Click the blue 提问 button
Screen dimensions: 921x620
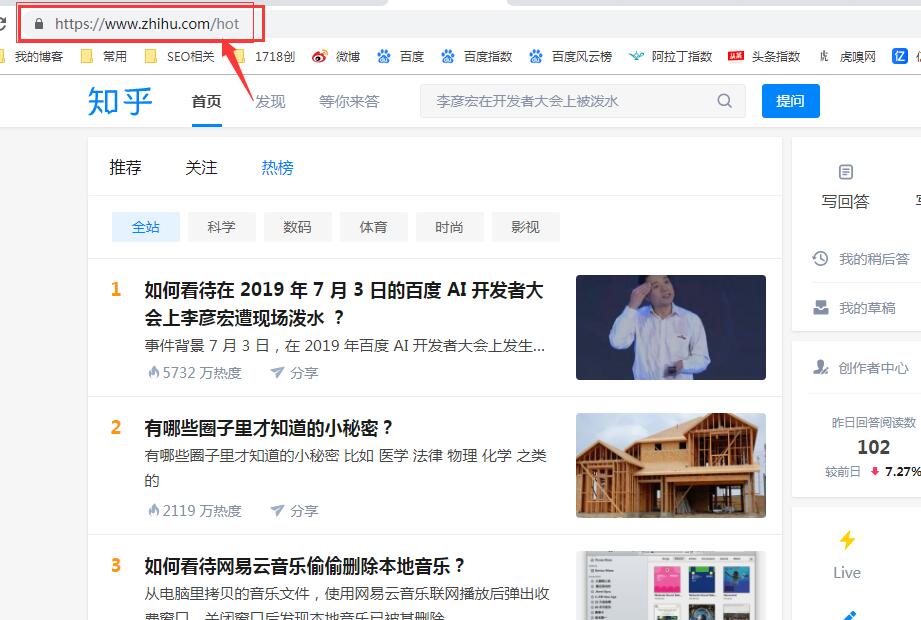click(x=790, y=101)
